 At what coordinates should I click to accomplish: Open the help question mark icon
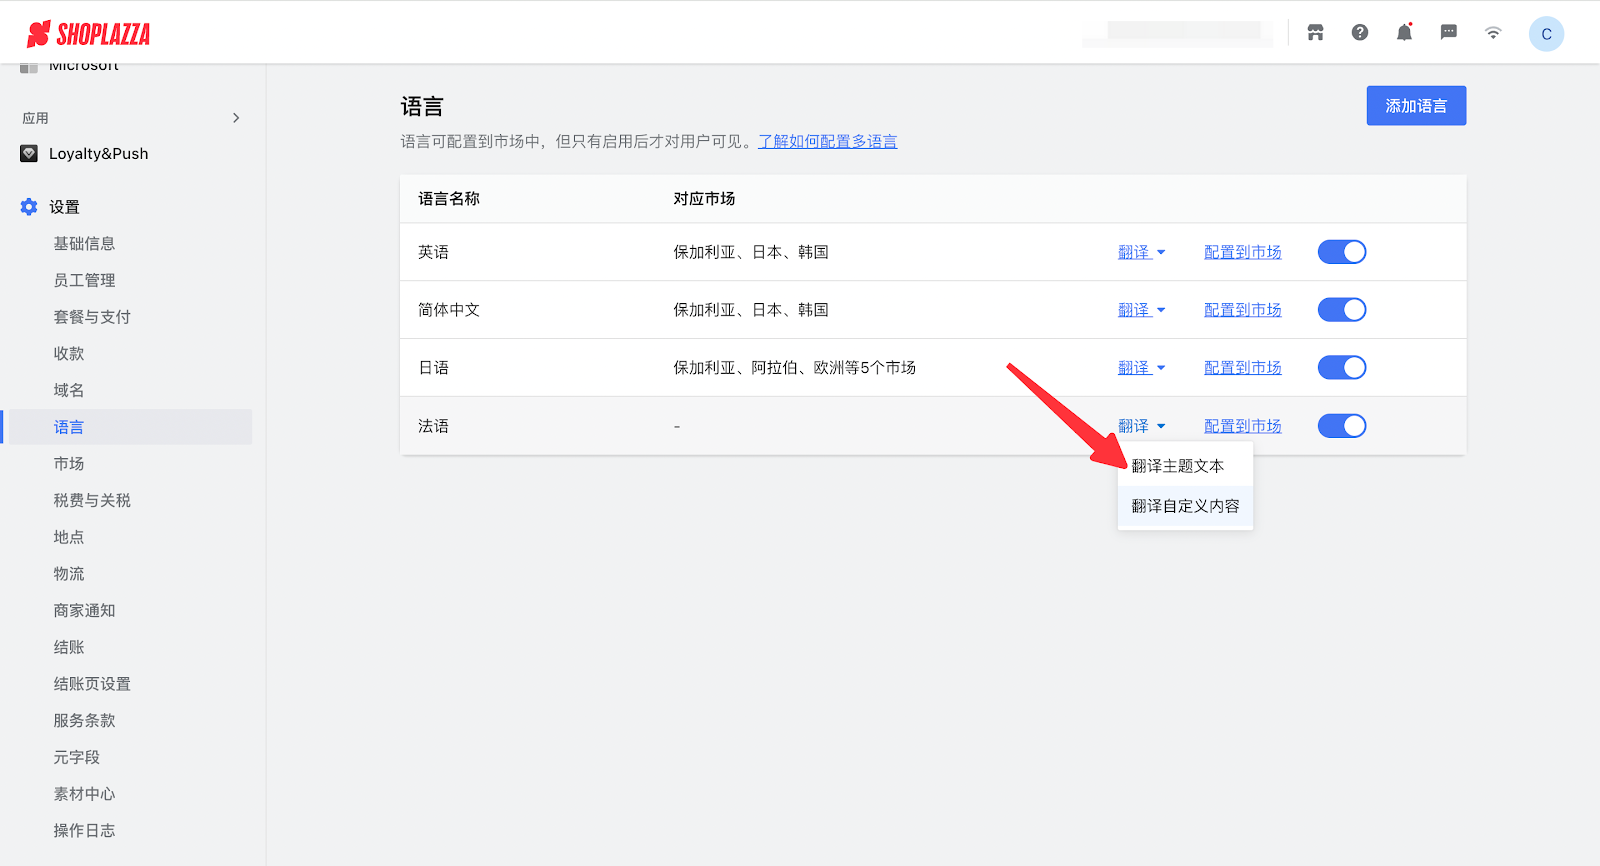pyautogui.click(x=1360, y=33)
